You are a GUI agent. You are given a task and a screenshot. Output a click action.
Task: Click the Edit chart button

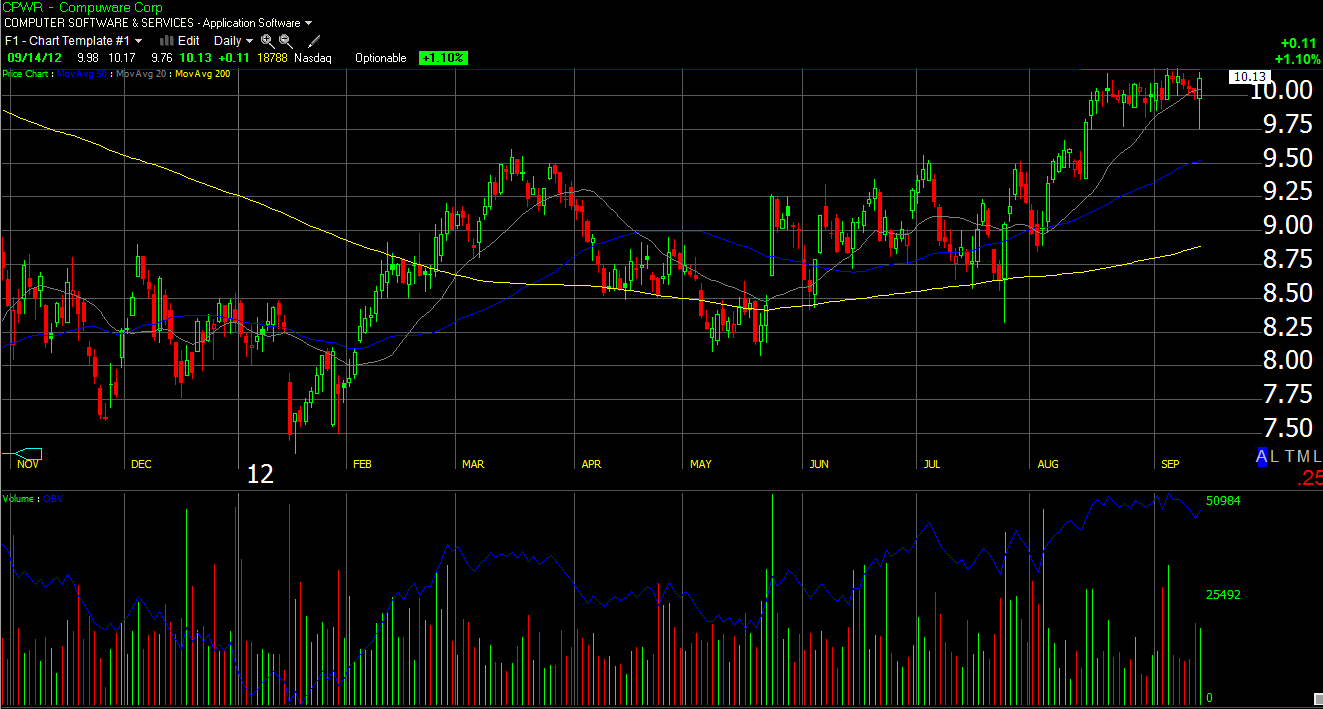[188, 41]
